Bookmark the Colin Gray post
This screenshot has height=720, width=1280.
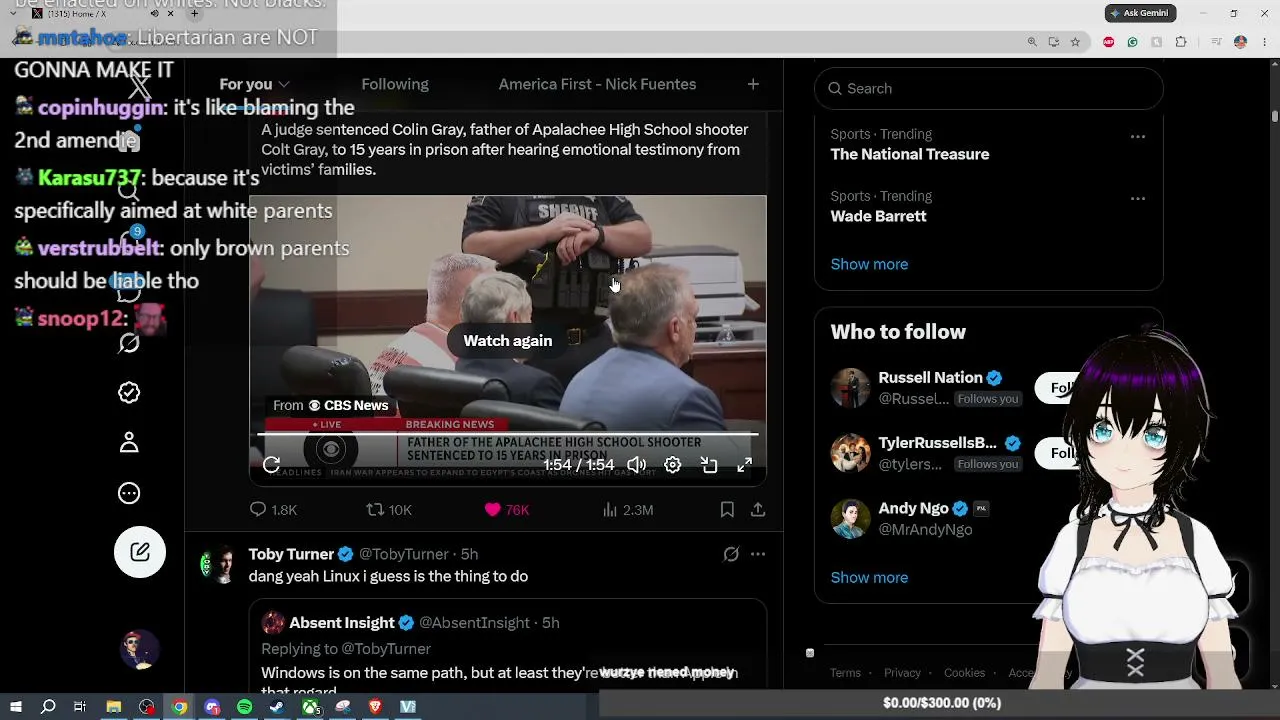pyautogui.click(x=727, y=510)
